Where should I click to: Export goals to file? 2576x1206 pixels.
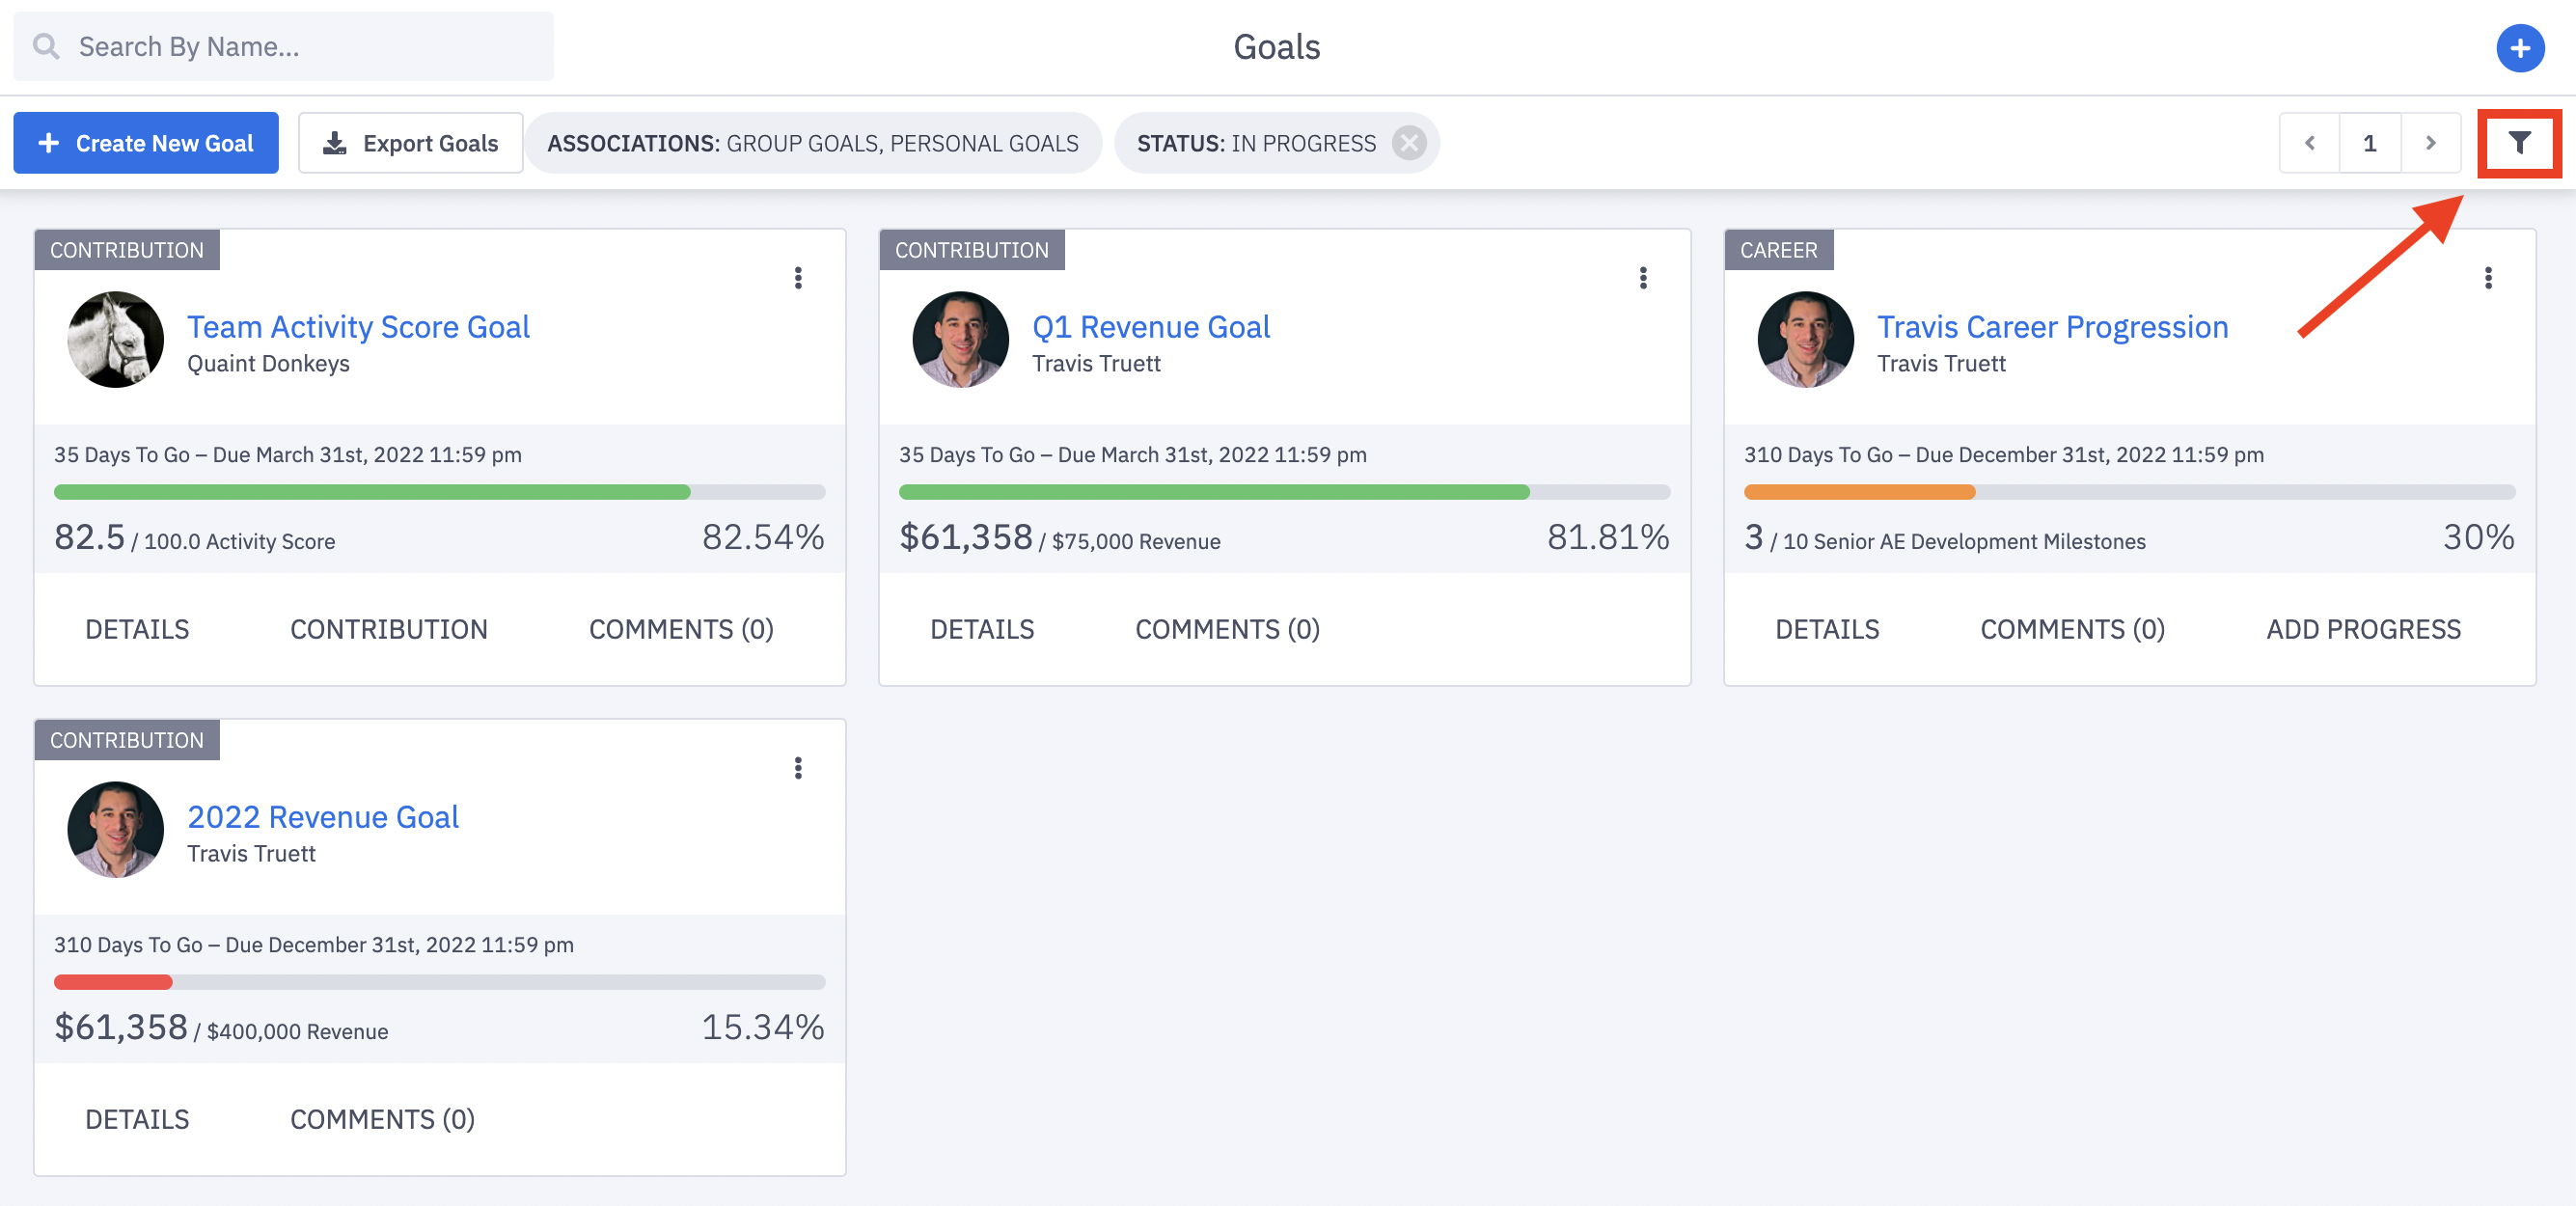pos(410,143)
